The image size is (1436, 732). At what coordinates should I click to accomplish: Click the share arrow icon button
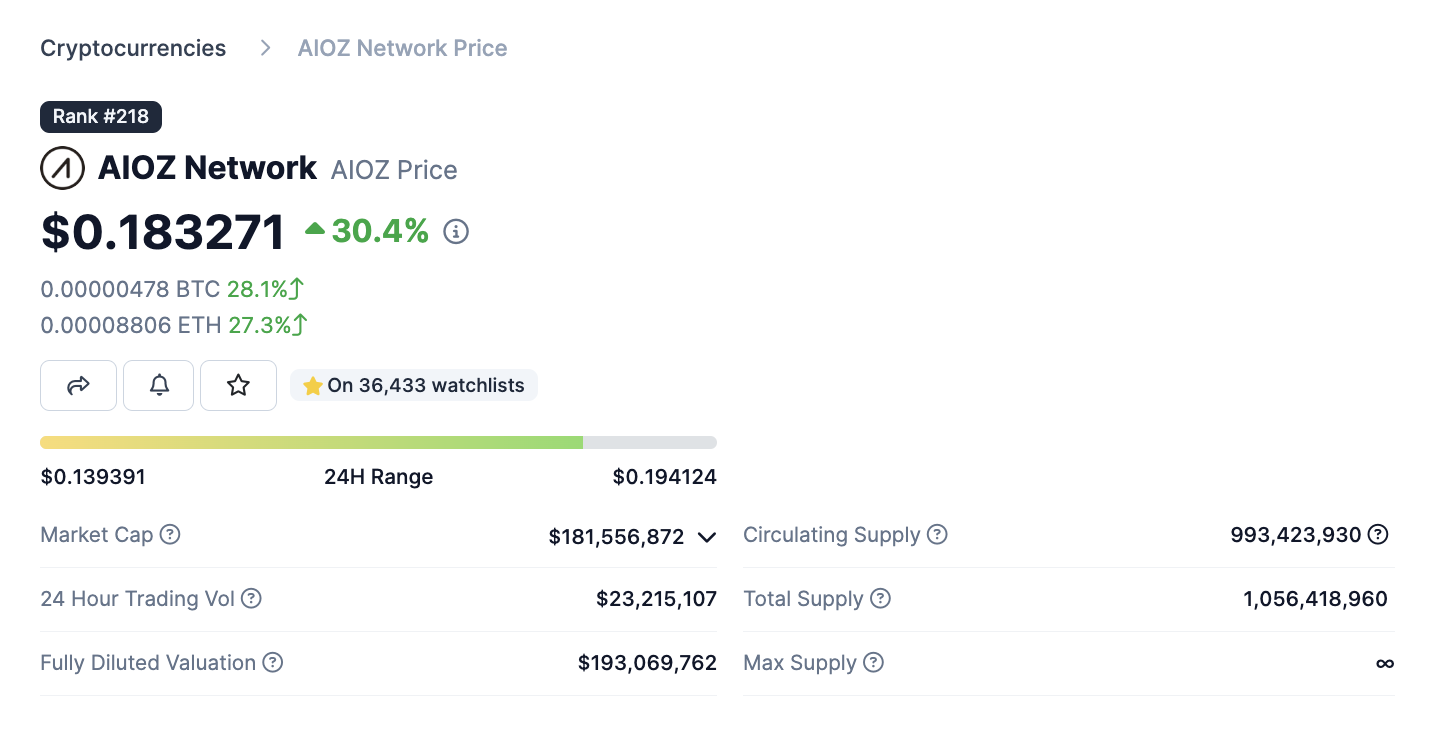(78, 385)
